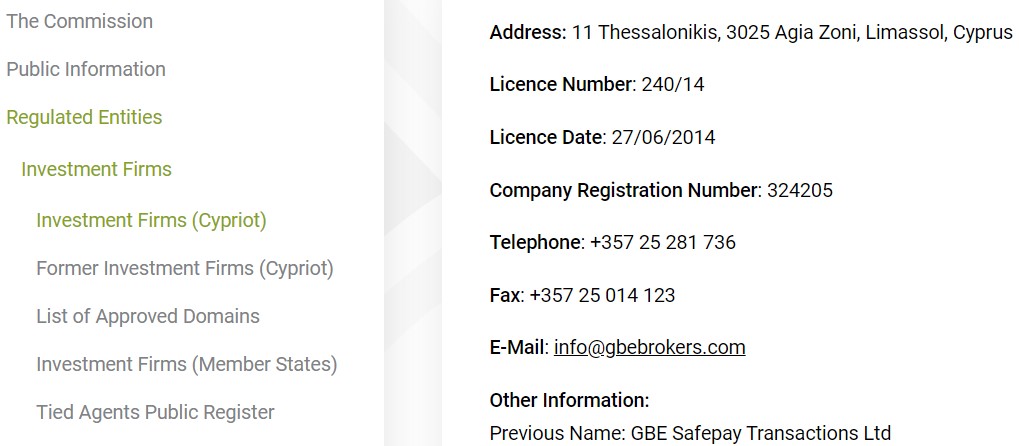Click the fax number +357 25 014 123
Image resolution: width=1019 pixels, height=446 pixels.
point(602,295)
